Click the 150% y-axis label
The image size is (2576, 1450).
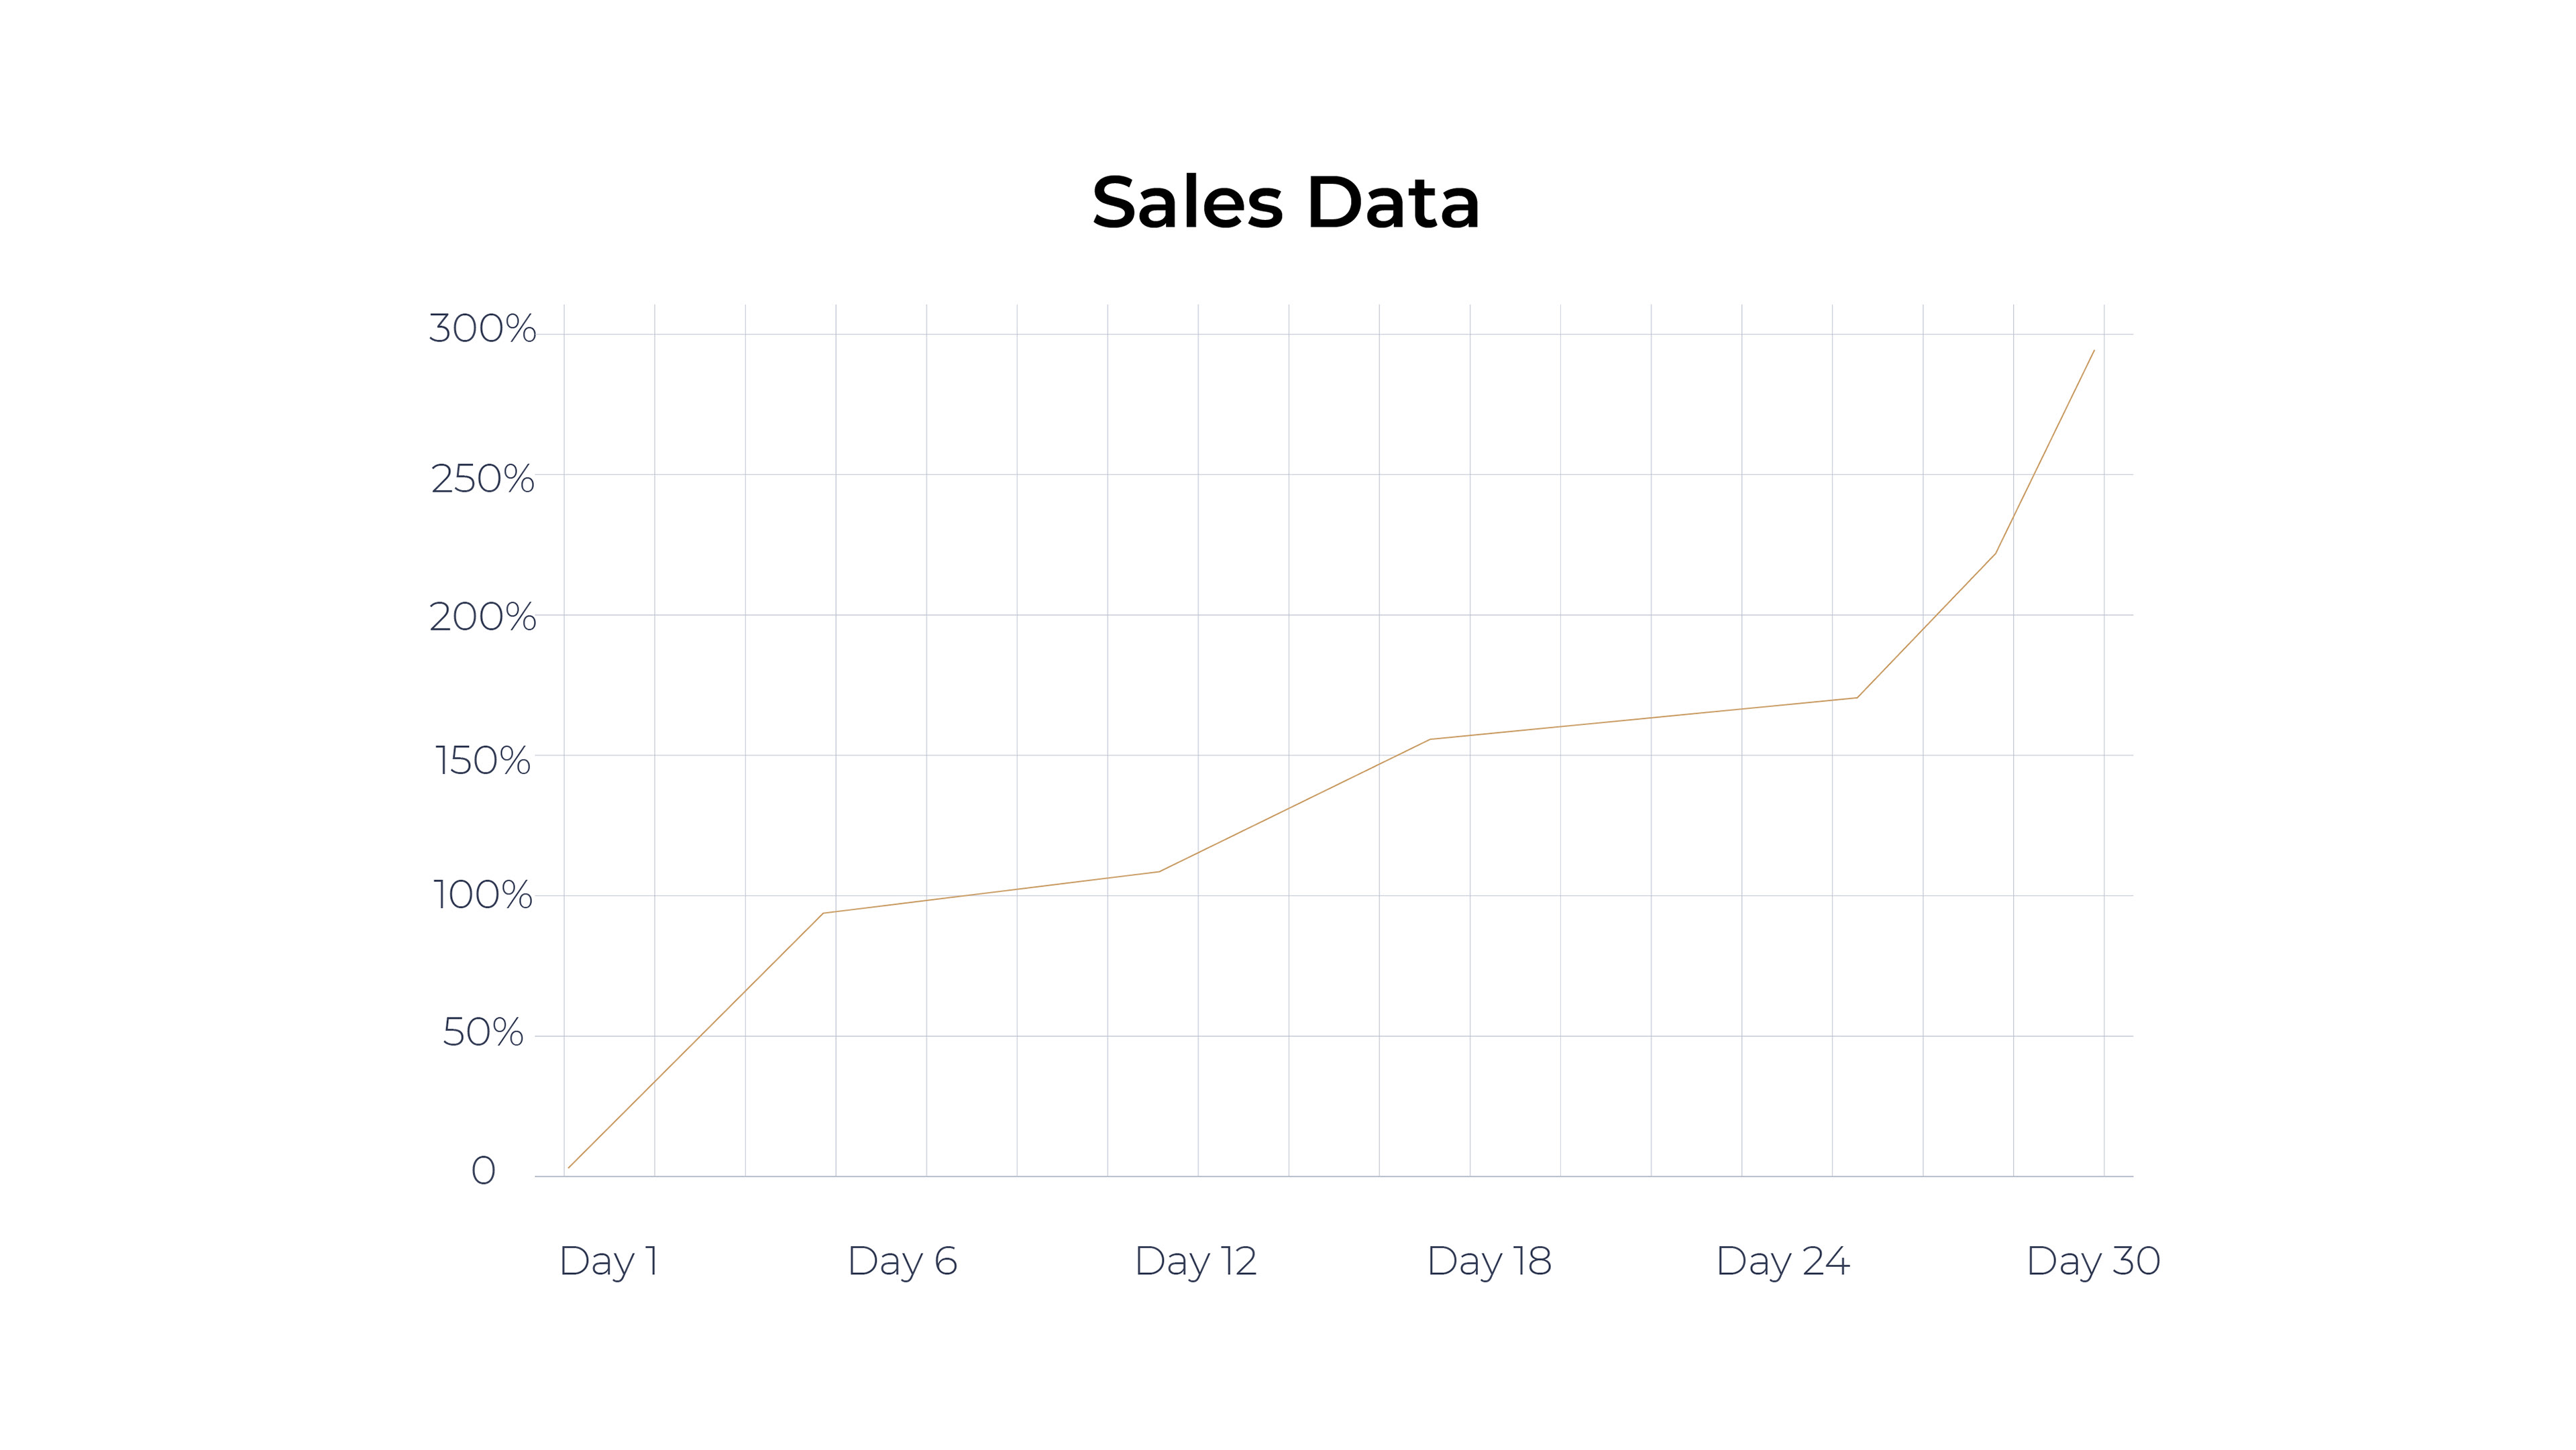(482, 761)
